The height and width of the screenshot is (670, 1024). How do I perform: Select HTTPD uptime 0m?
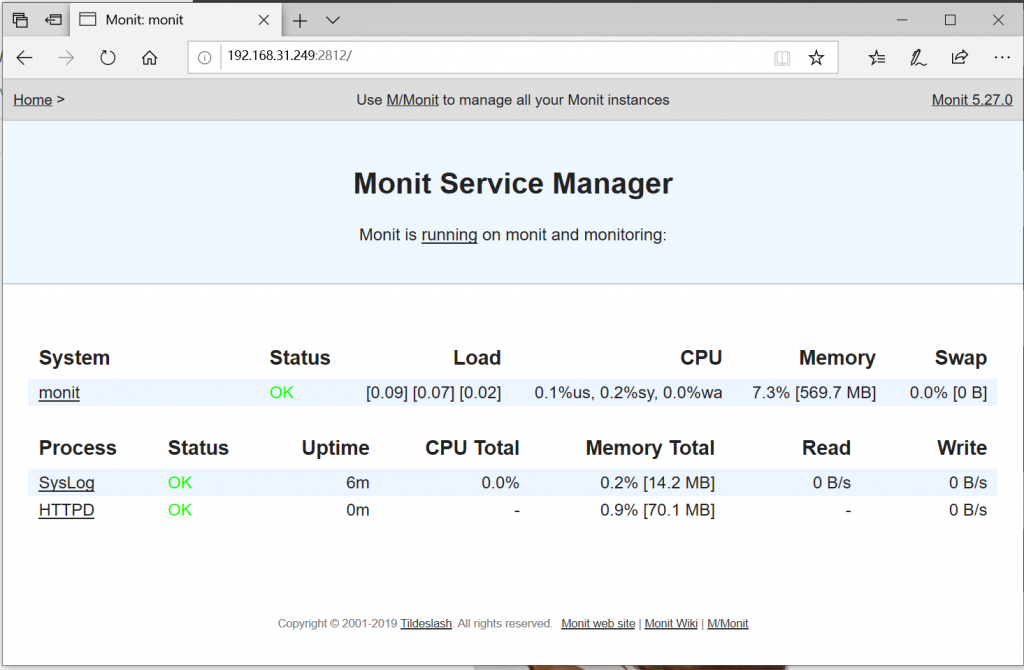pyautogui.click(x=358, y=510)
